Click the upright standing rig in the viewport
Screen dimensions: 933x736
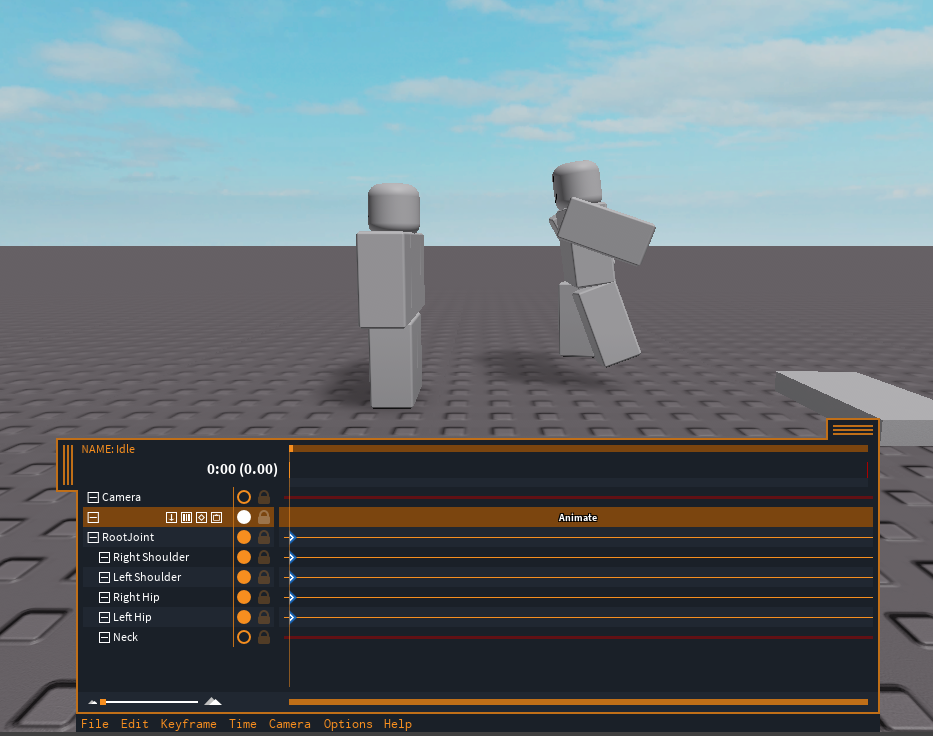(392, 296)
